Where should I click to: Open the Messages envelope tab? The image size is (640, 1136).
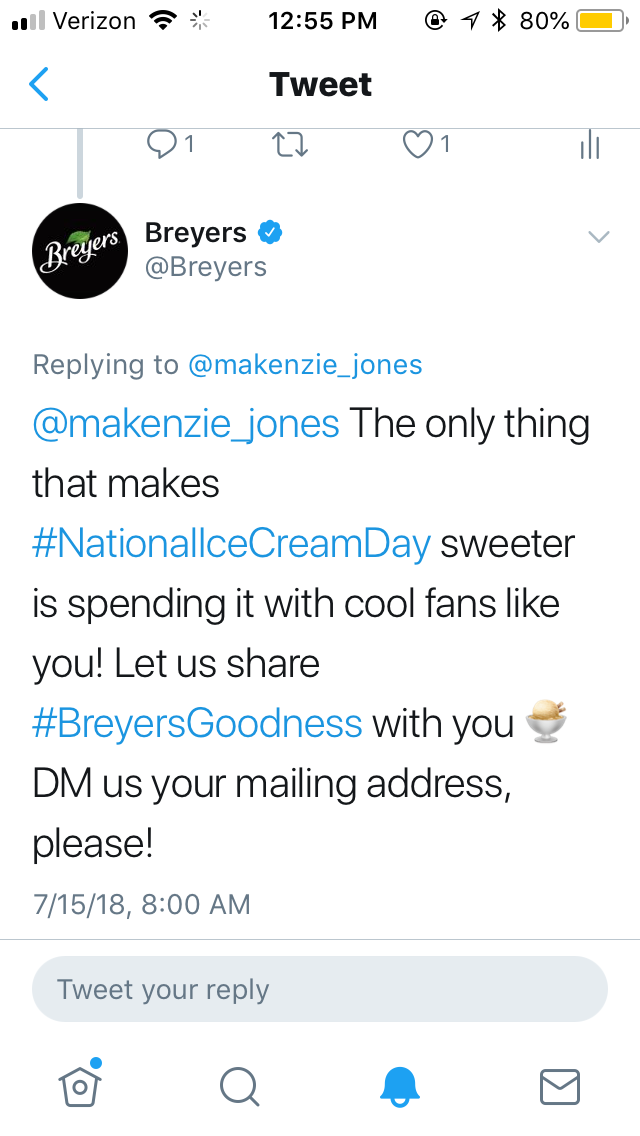[559, 1084]
